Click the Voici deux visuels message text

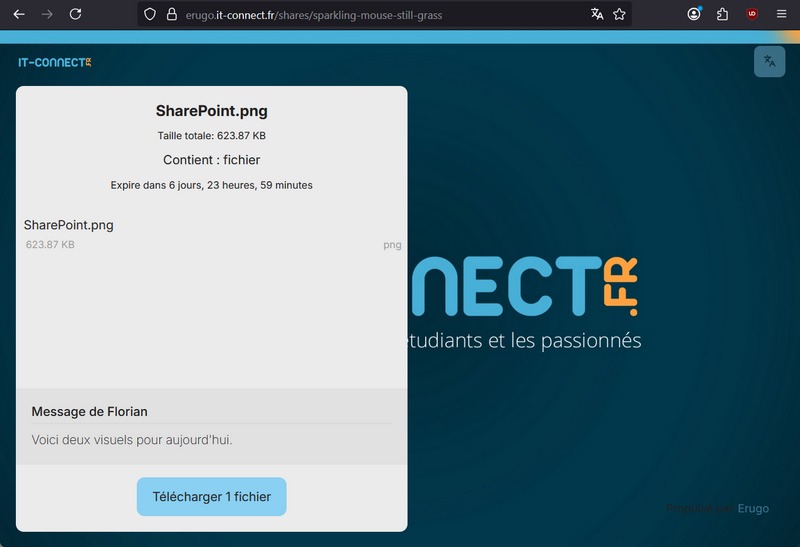132,440
